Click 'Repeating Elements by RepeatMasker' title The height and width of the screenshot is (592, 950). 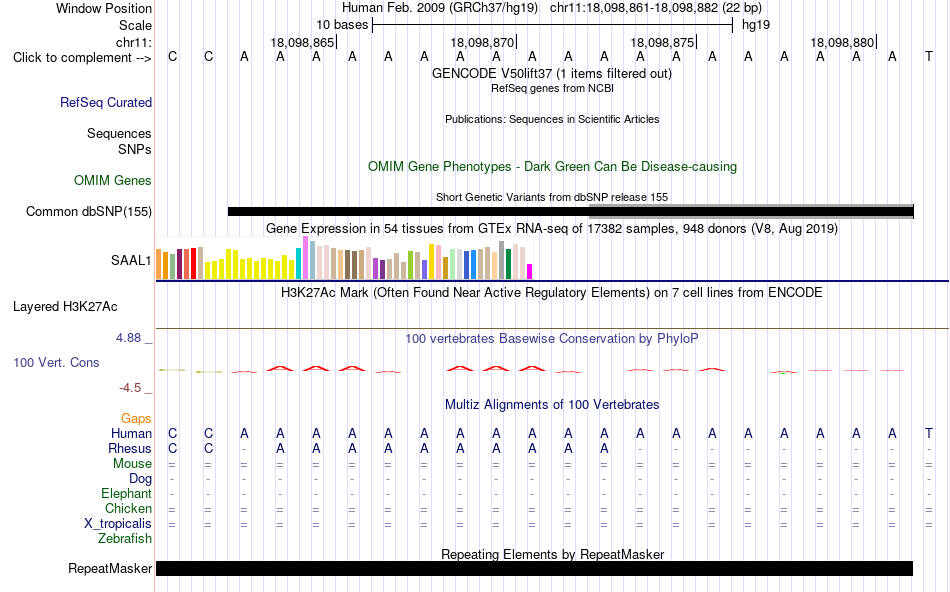click(553, 554)
